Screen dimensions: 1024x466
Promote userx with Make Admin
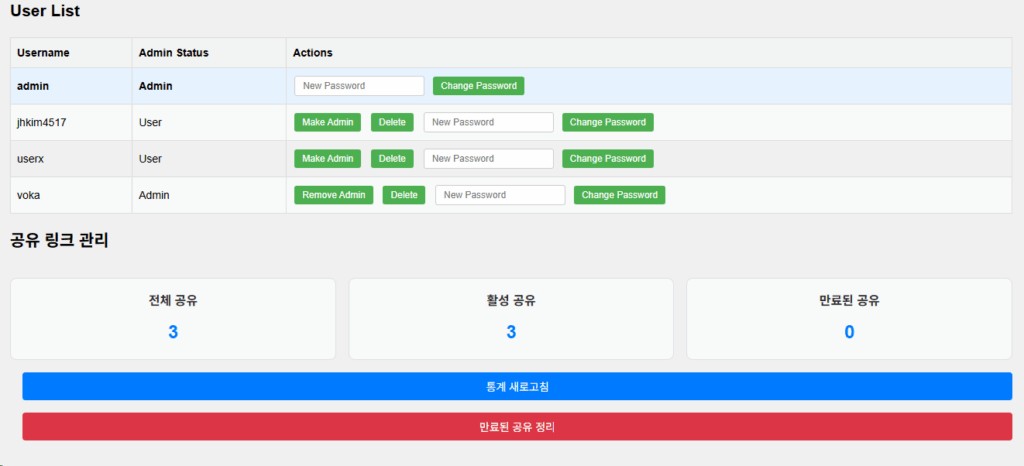pos(328,158)
